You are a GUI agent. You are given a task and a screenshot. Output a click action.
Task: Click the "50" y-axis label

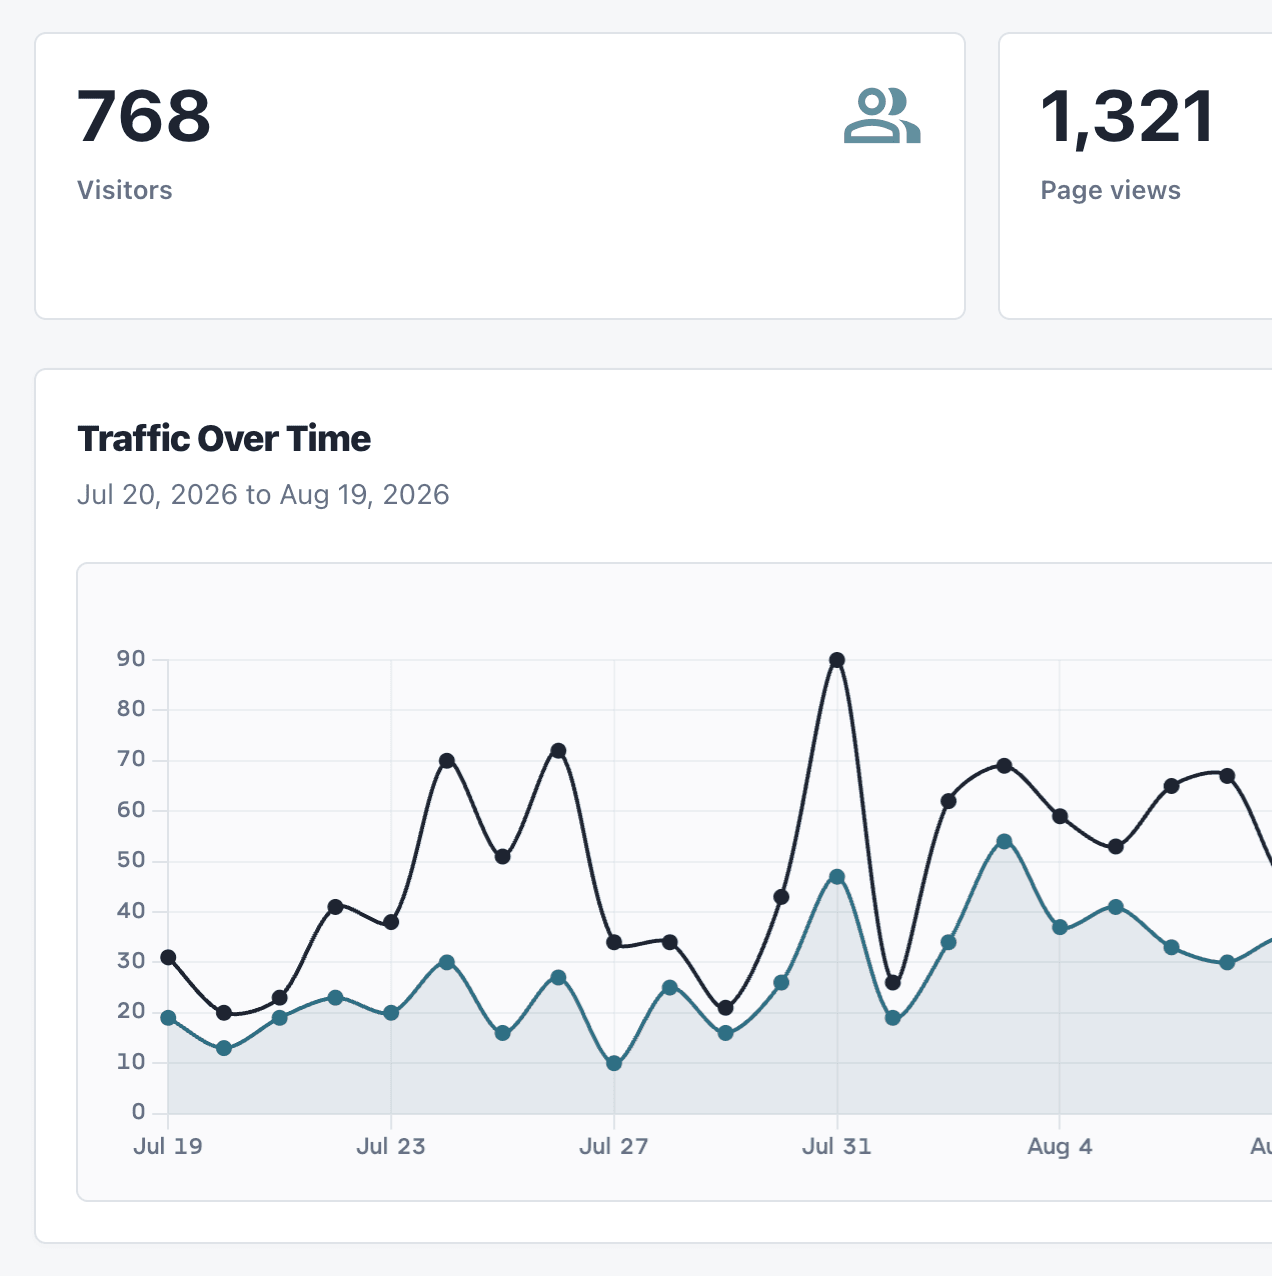[x=131, y=860]
